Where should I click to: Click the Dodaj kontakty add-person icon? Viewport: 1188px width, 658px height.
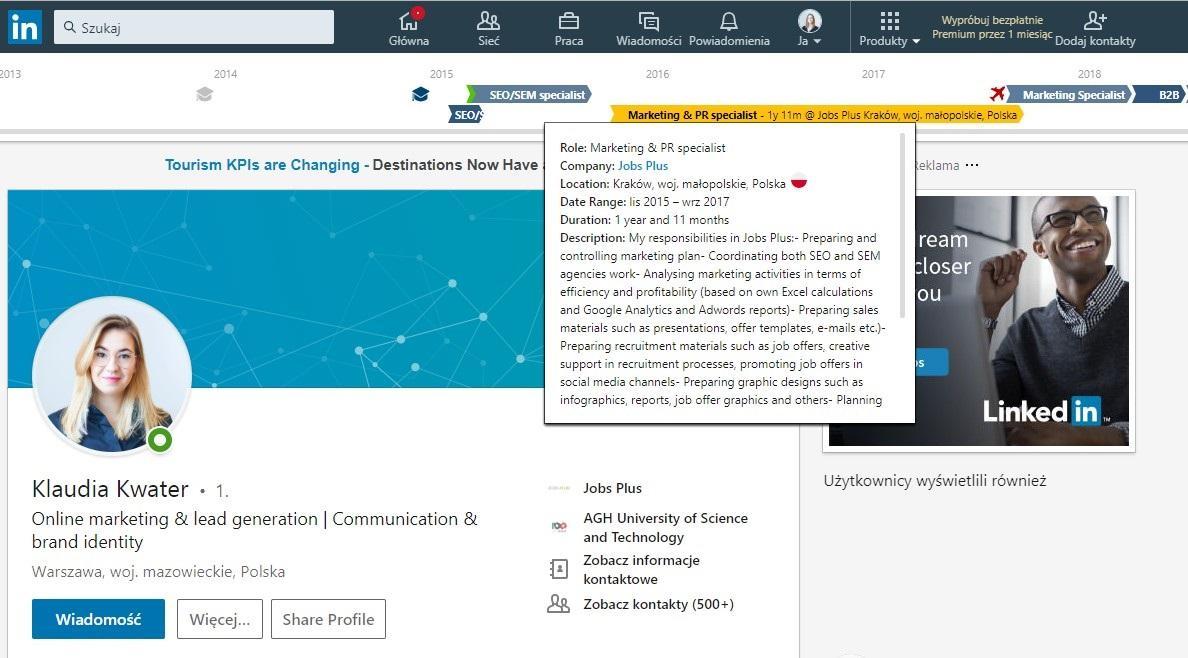tap(1096, 20)
